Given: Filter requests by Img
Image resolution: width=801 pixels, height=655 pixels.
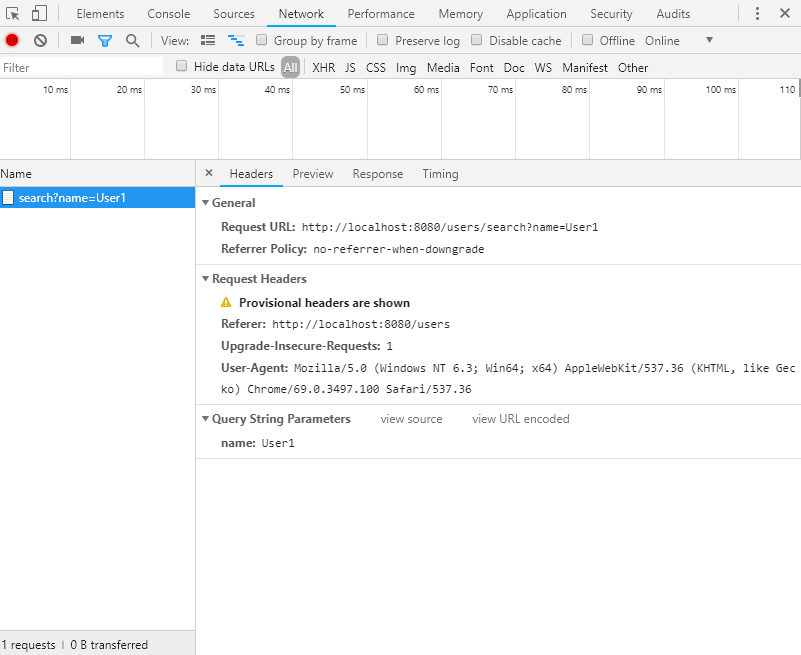Looking at the screenshot, I should click(406, 67).
